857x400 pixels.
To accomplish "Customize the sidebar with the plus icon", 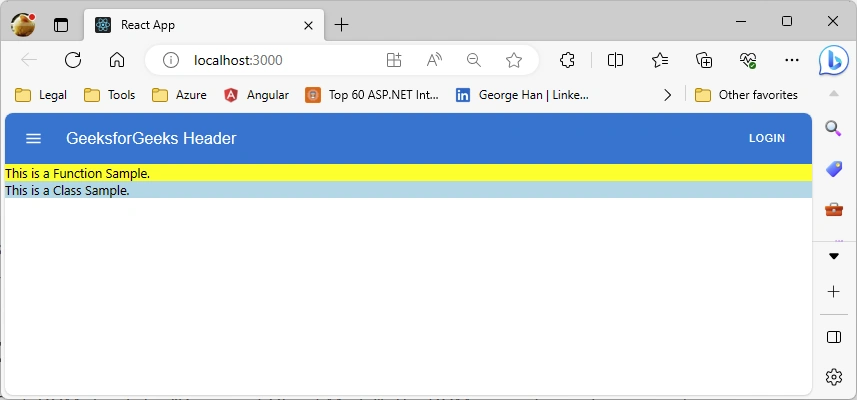I will pyautogui.click(x=833, y=292).
